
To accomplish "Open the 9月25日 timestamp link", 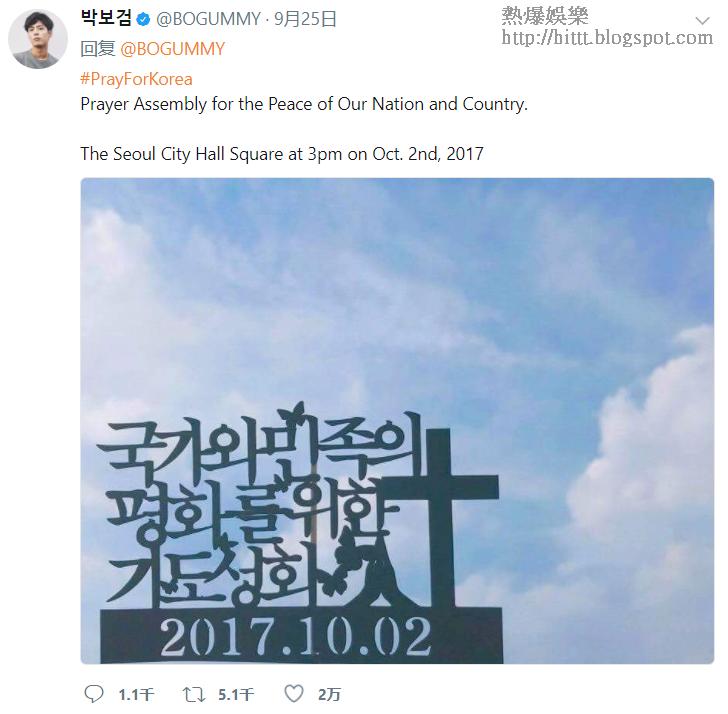I will pos(305,19).
